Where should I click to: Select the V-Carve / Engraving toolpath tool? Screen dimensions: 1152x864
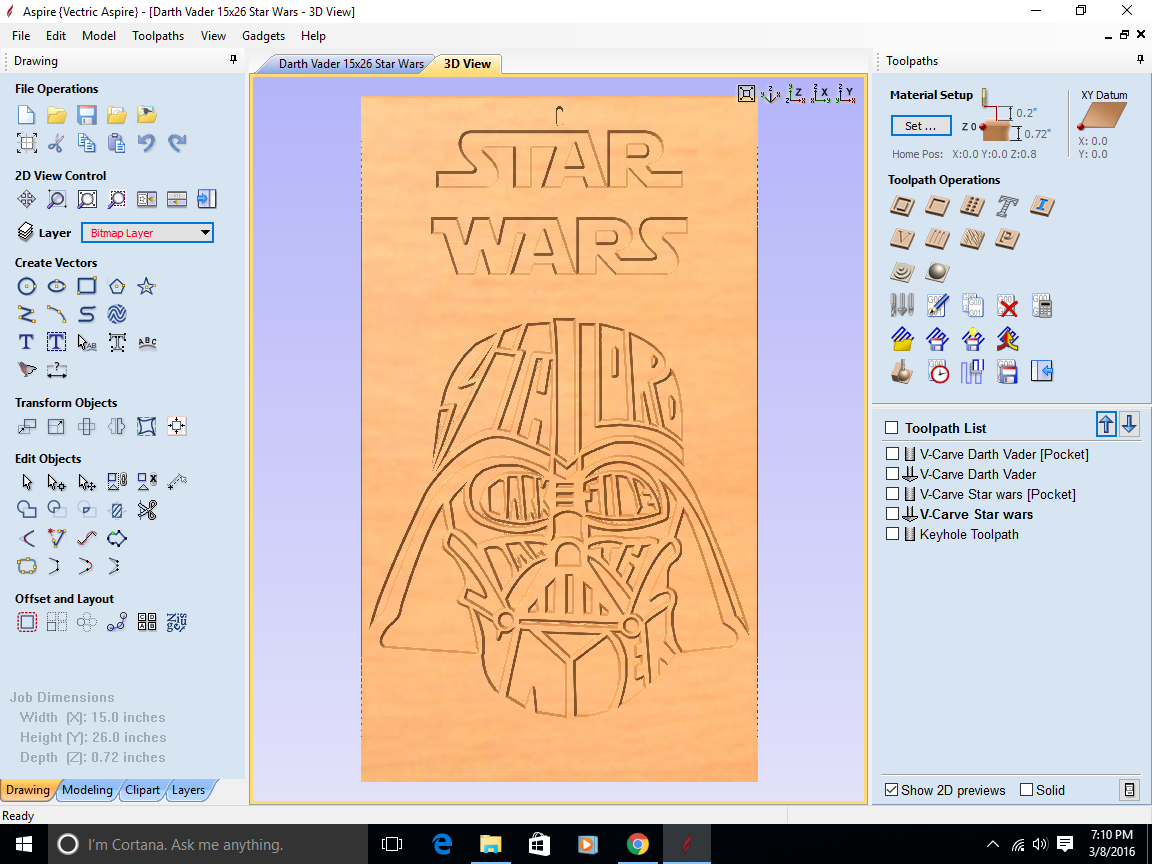pyautogui.click(x=901, y=239)
